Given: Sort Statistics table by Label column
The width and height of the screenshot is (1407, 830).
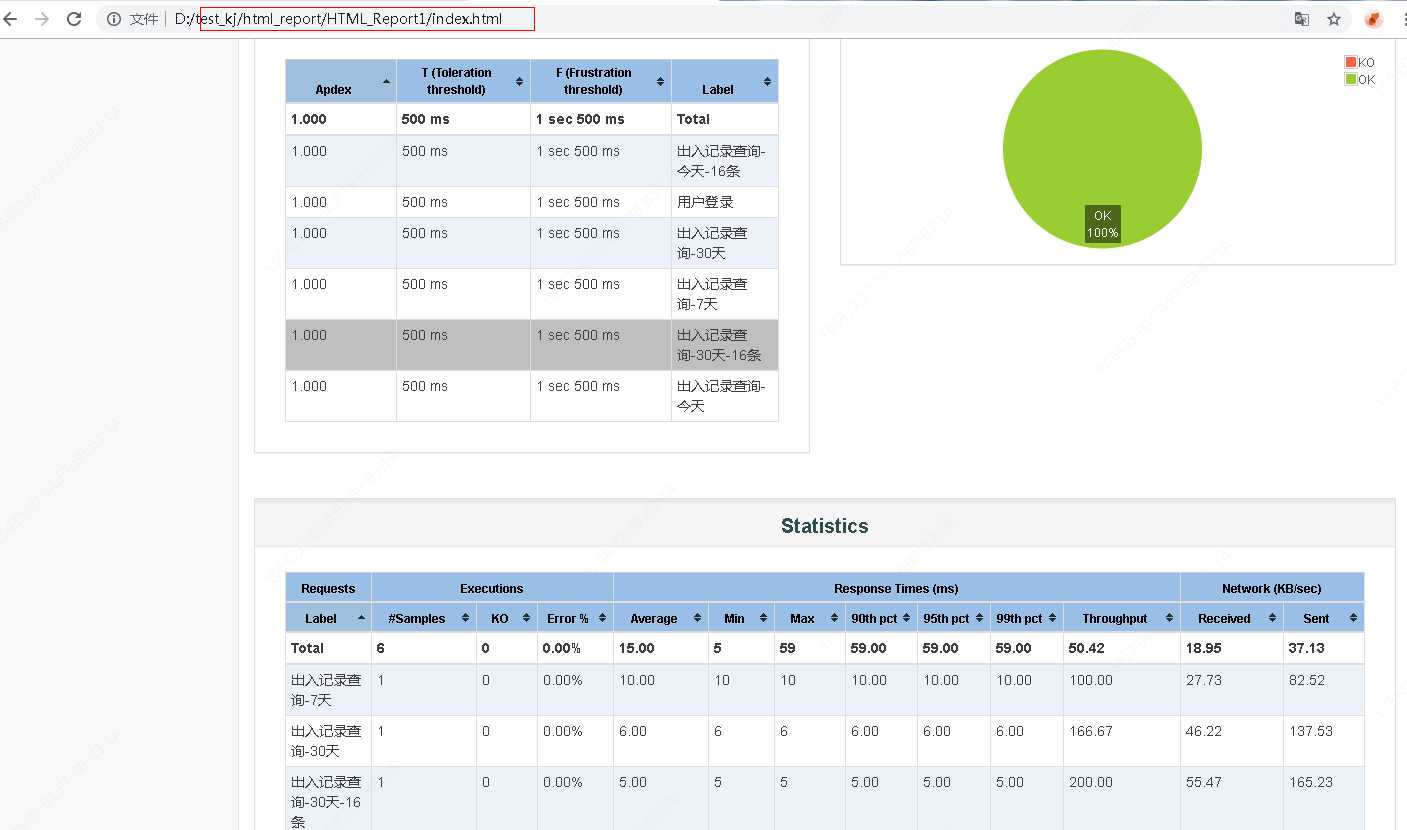Looking at the screenshot, I should pyautogui.click(x=328, y=618).
